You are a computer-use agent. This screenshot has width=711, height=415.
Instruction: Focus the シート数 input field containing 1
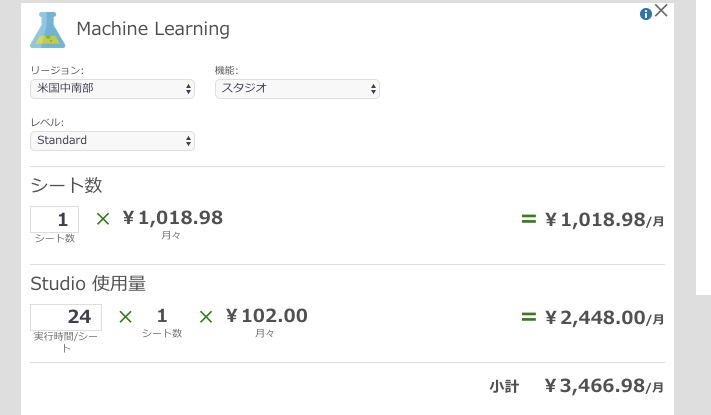pos(54,220)
